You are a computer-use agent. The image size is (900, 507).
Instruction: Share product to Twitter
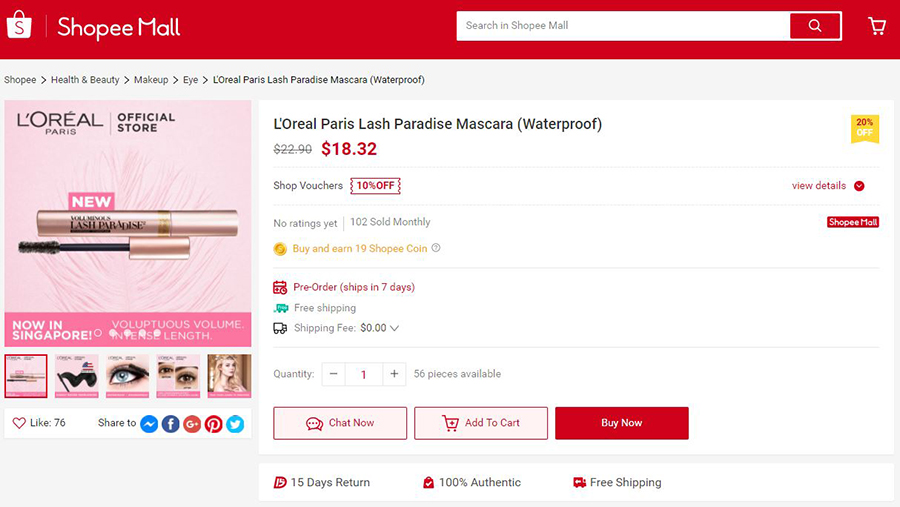click(235, 424)
